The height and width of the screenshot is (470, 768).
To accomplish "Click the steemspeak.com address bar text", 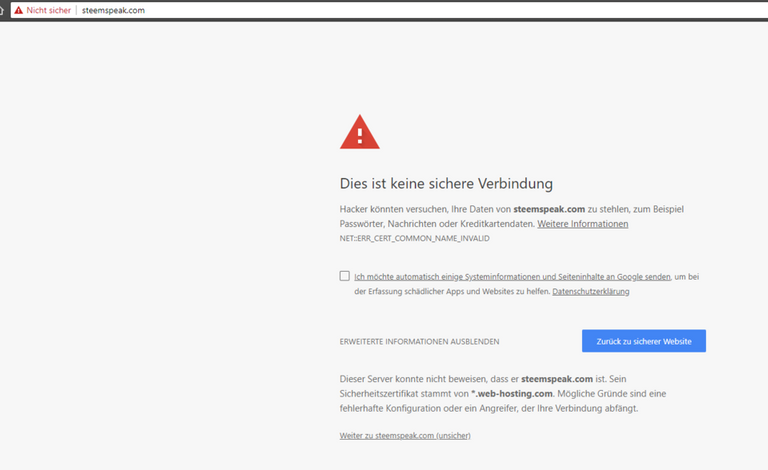I will (x=113, y=10).
